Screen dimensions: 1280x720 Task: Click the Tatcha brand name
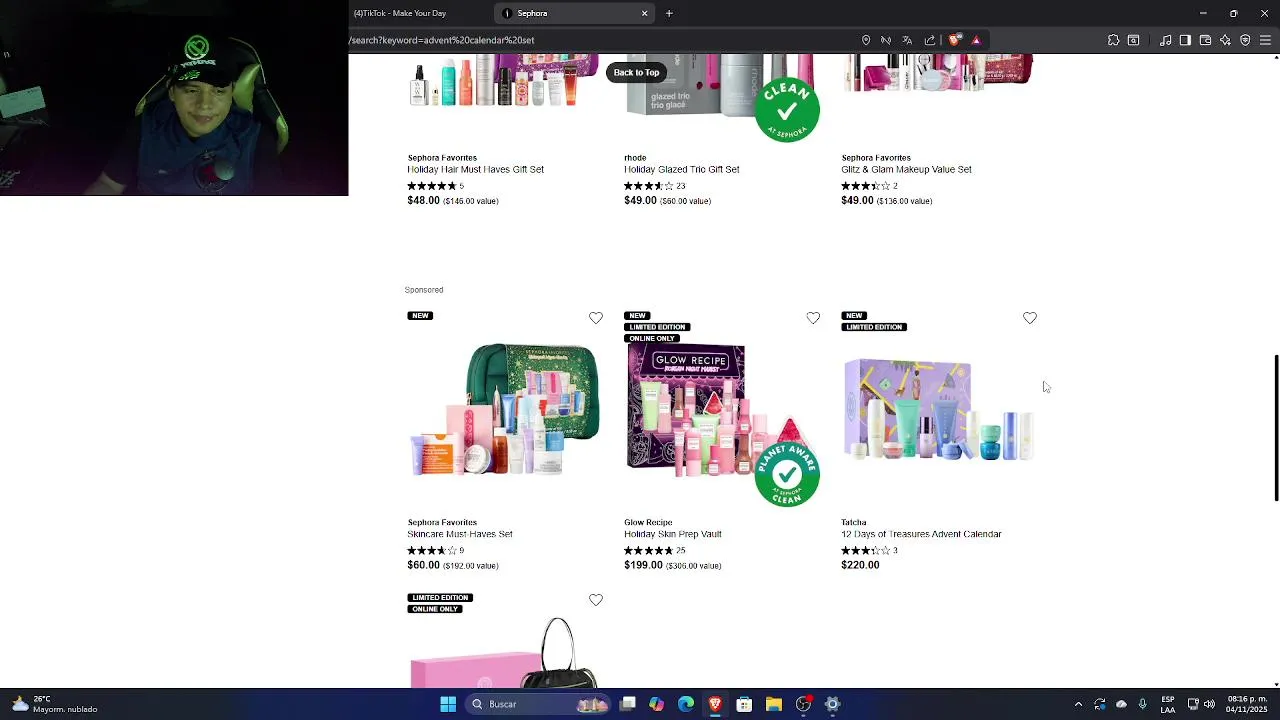pos(853,522)
